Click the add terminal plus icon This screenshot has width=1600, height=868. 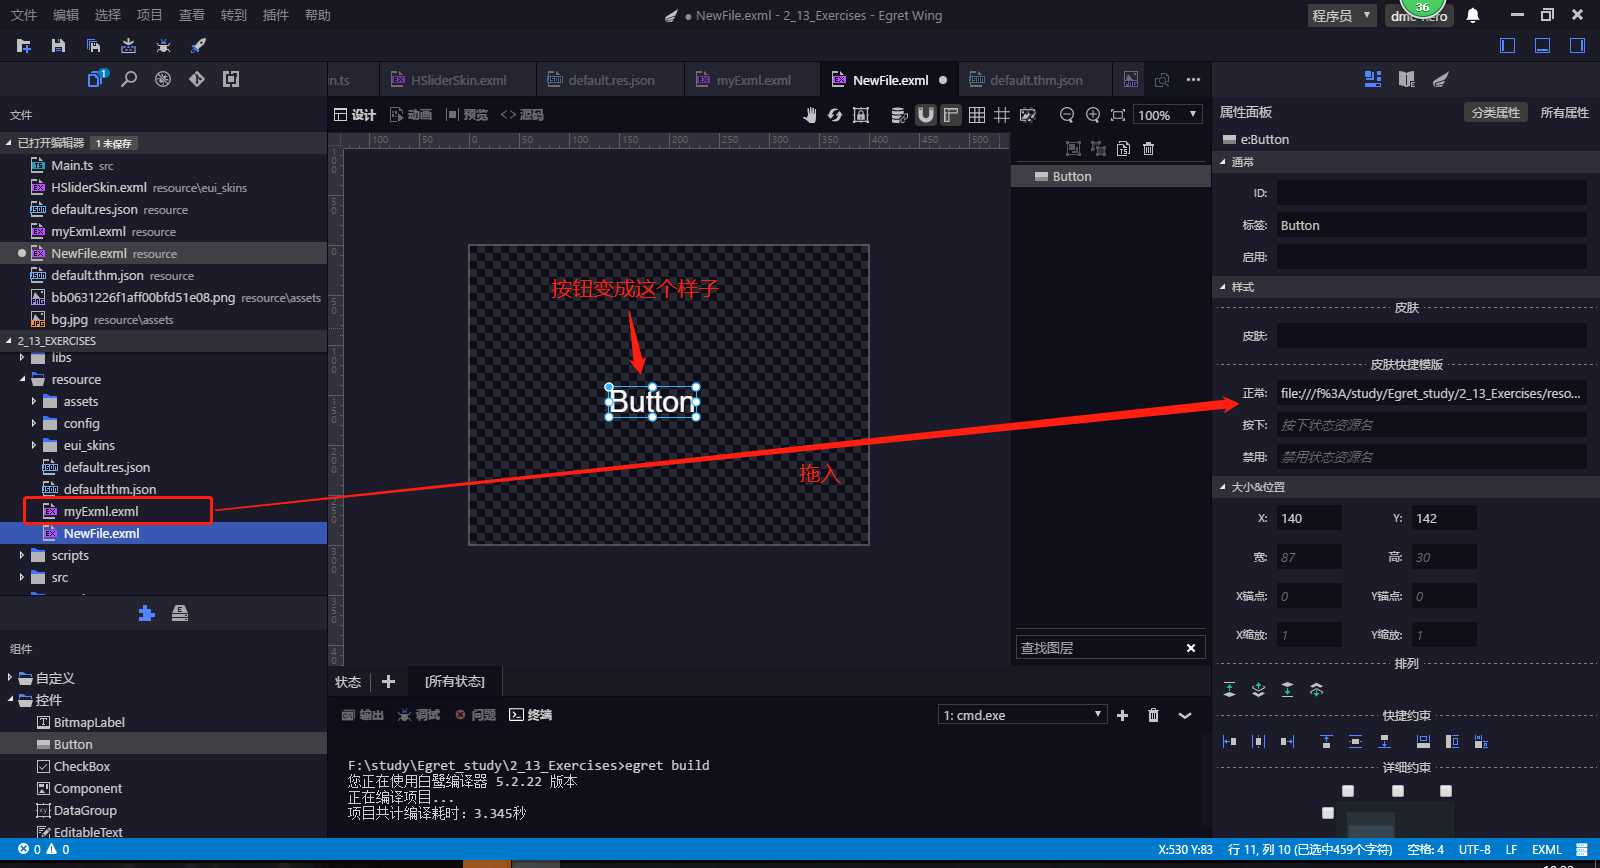[1122, 715]
